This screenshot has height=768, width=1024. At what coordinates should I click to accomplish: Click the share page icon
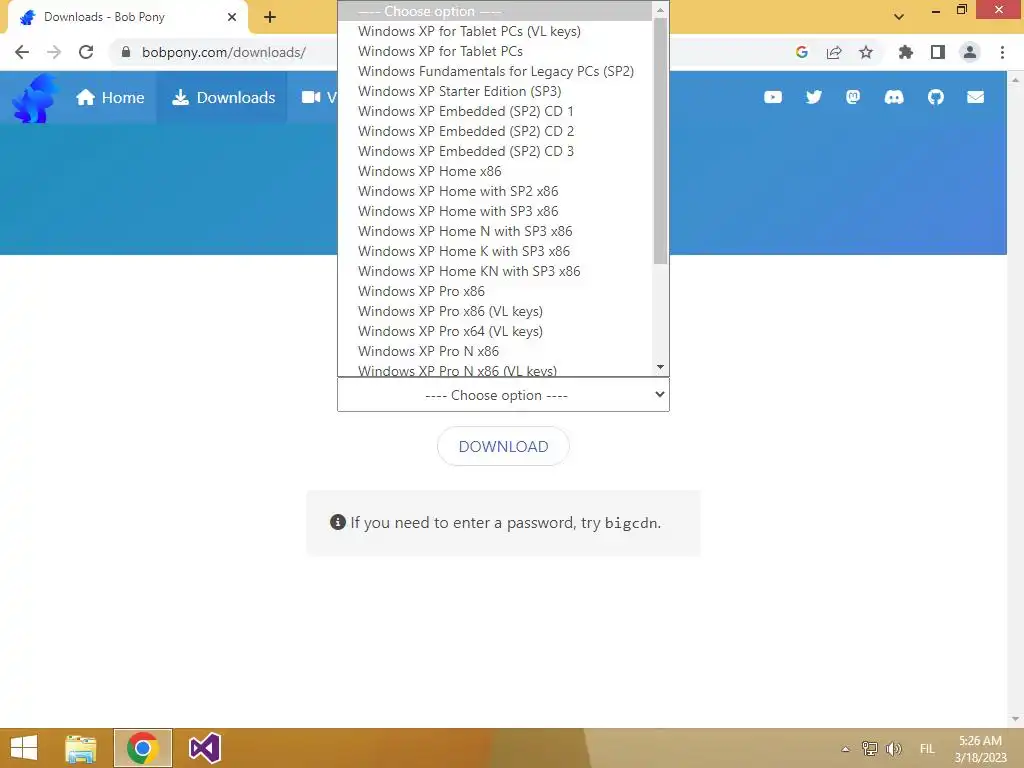(834, 52)
